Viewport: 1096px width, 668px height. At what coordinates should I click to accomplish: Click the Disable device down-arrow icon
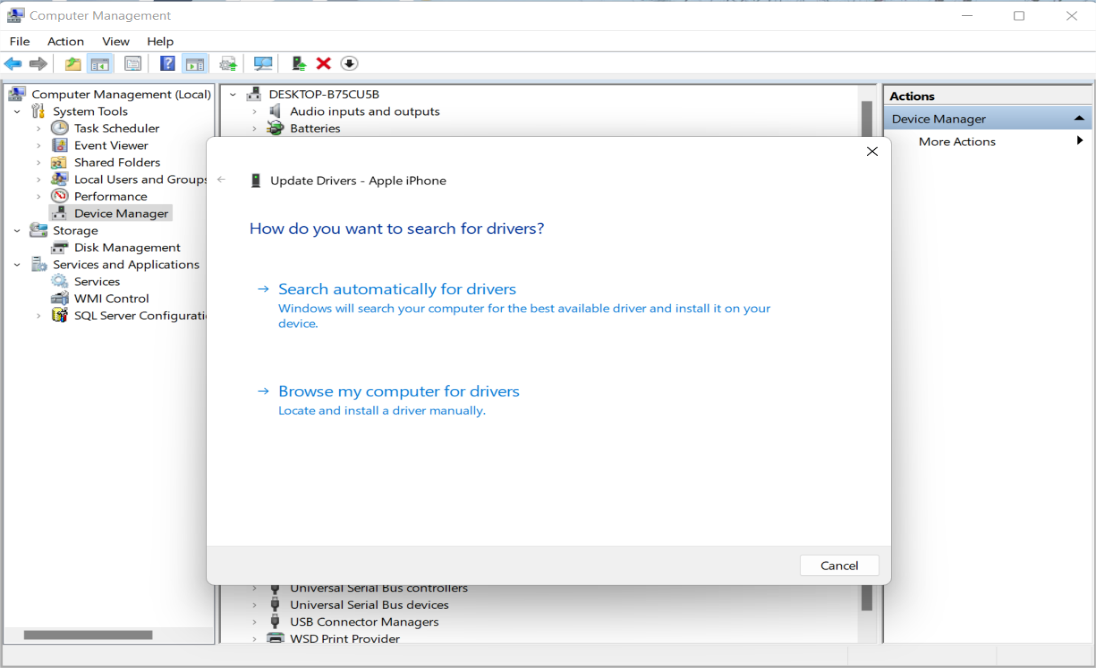tap(349, 64)
